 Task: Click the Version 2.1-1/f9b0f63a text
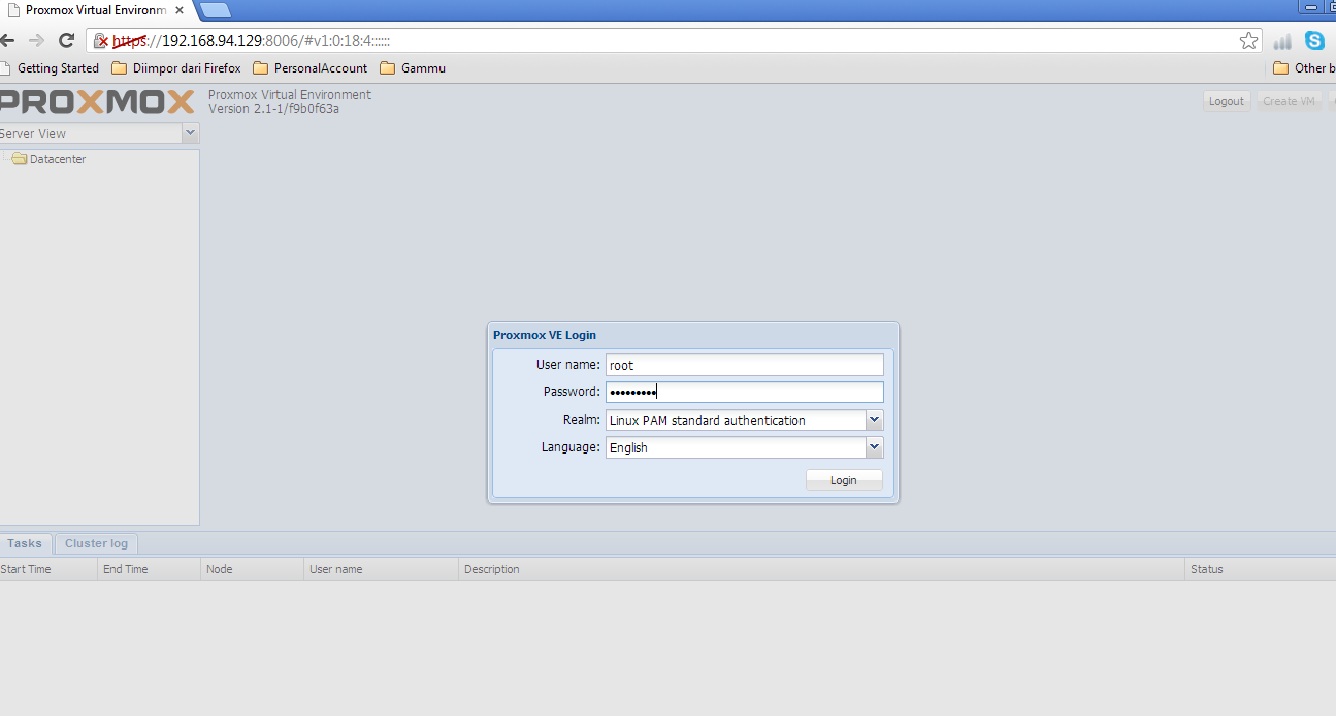[x=273, y=109]
